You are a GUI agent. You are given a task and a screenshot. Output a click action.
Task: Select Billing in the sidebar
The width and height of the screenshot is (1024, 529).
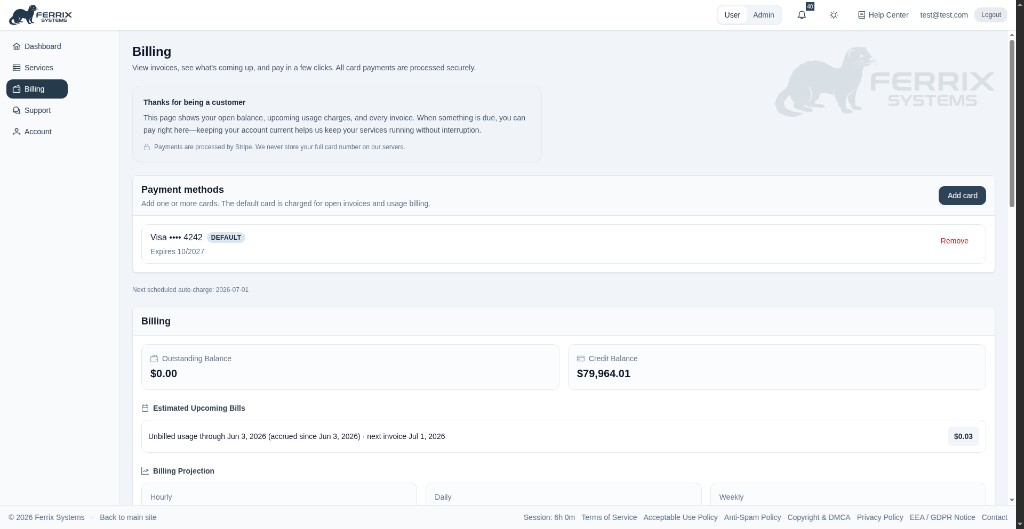coord(37,89)
